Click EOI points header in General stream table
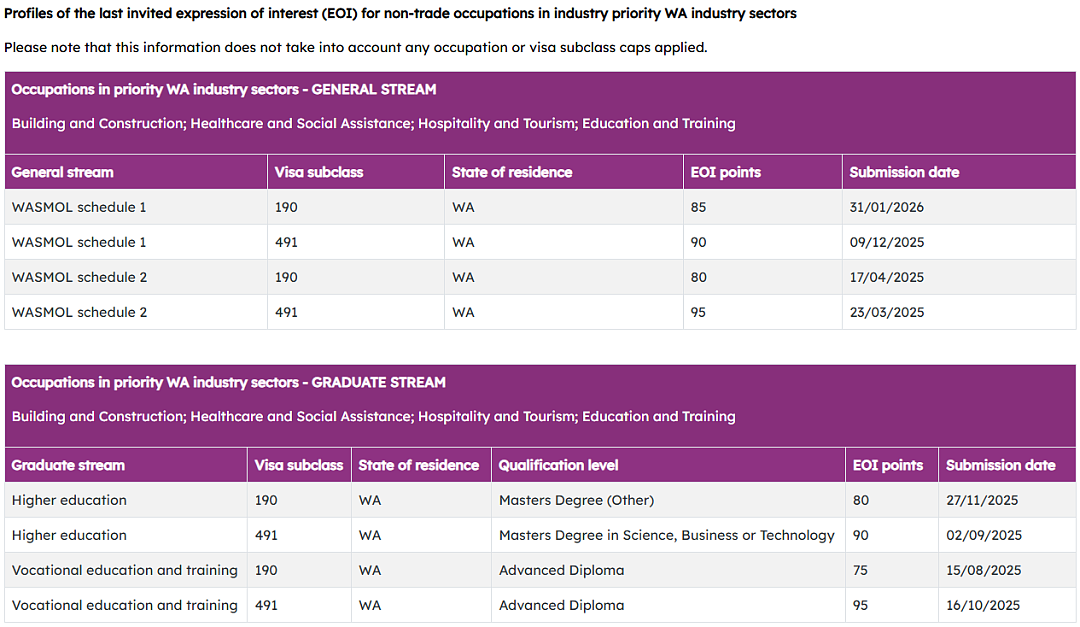 [762, 172]
